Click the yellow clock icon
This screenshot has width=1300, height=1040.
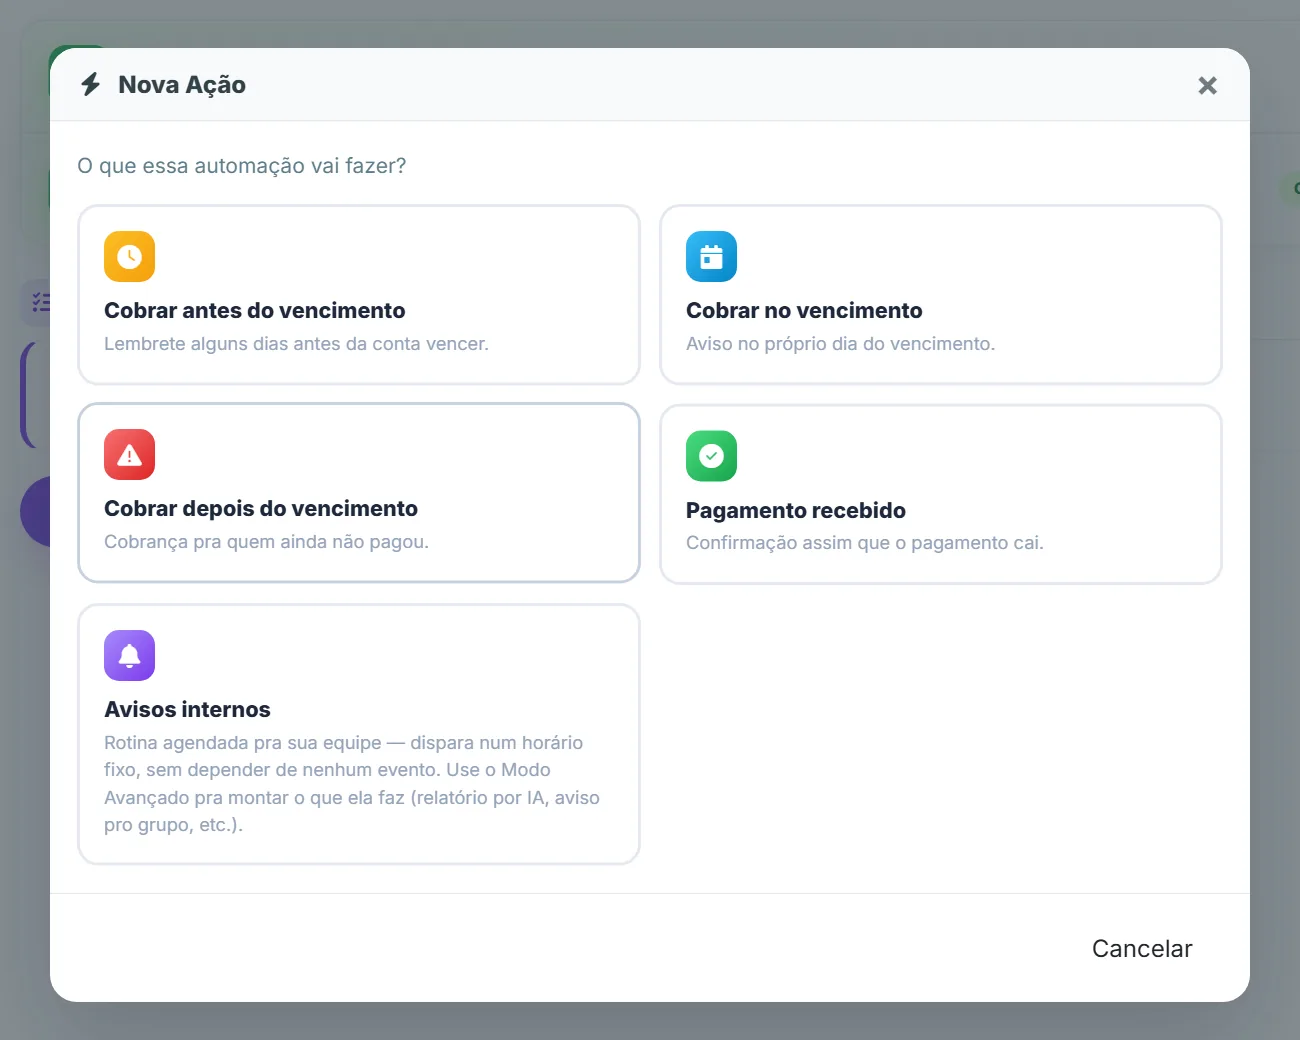[x=129, y=257]
